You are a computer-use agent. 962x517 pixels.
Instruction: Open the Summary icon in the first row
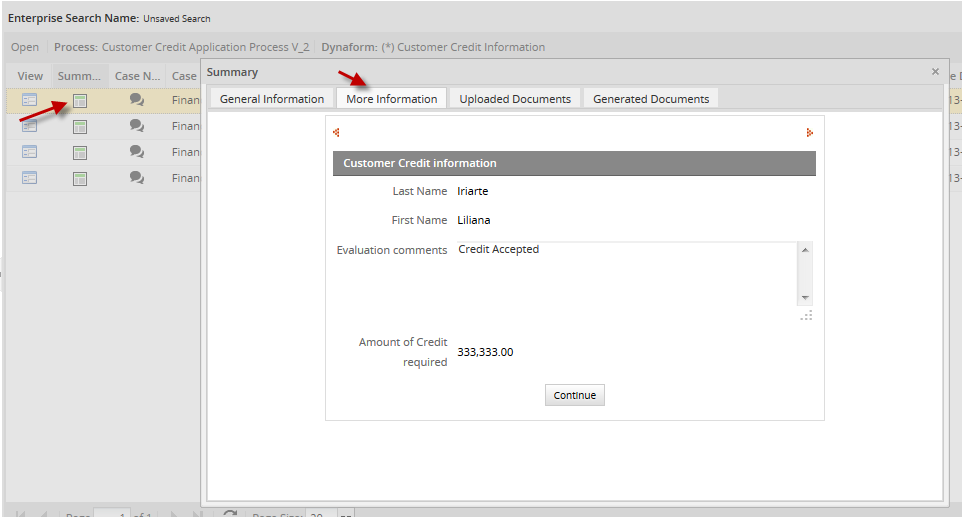(80, 100)
